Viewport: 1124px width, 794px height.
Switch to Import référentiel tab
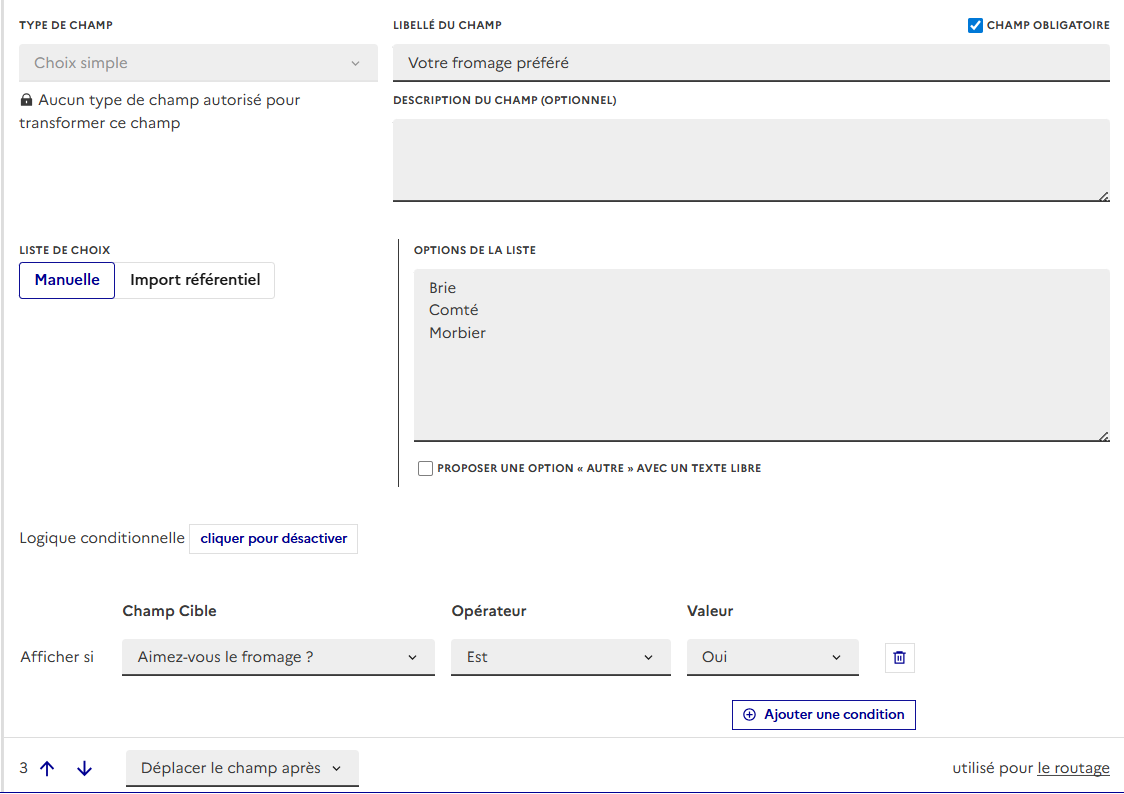coord(195,280)
